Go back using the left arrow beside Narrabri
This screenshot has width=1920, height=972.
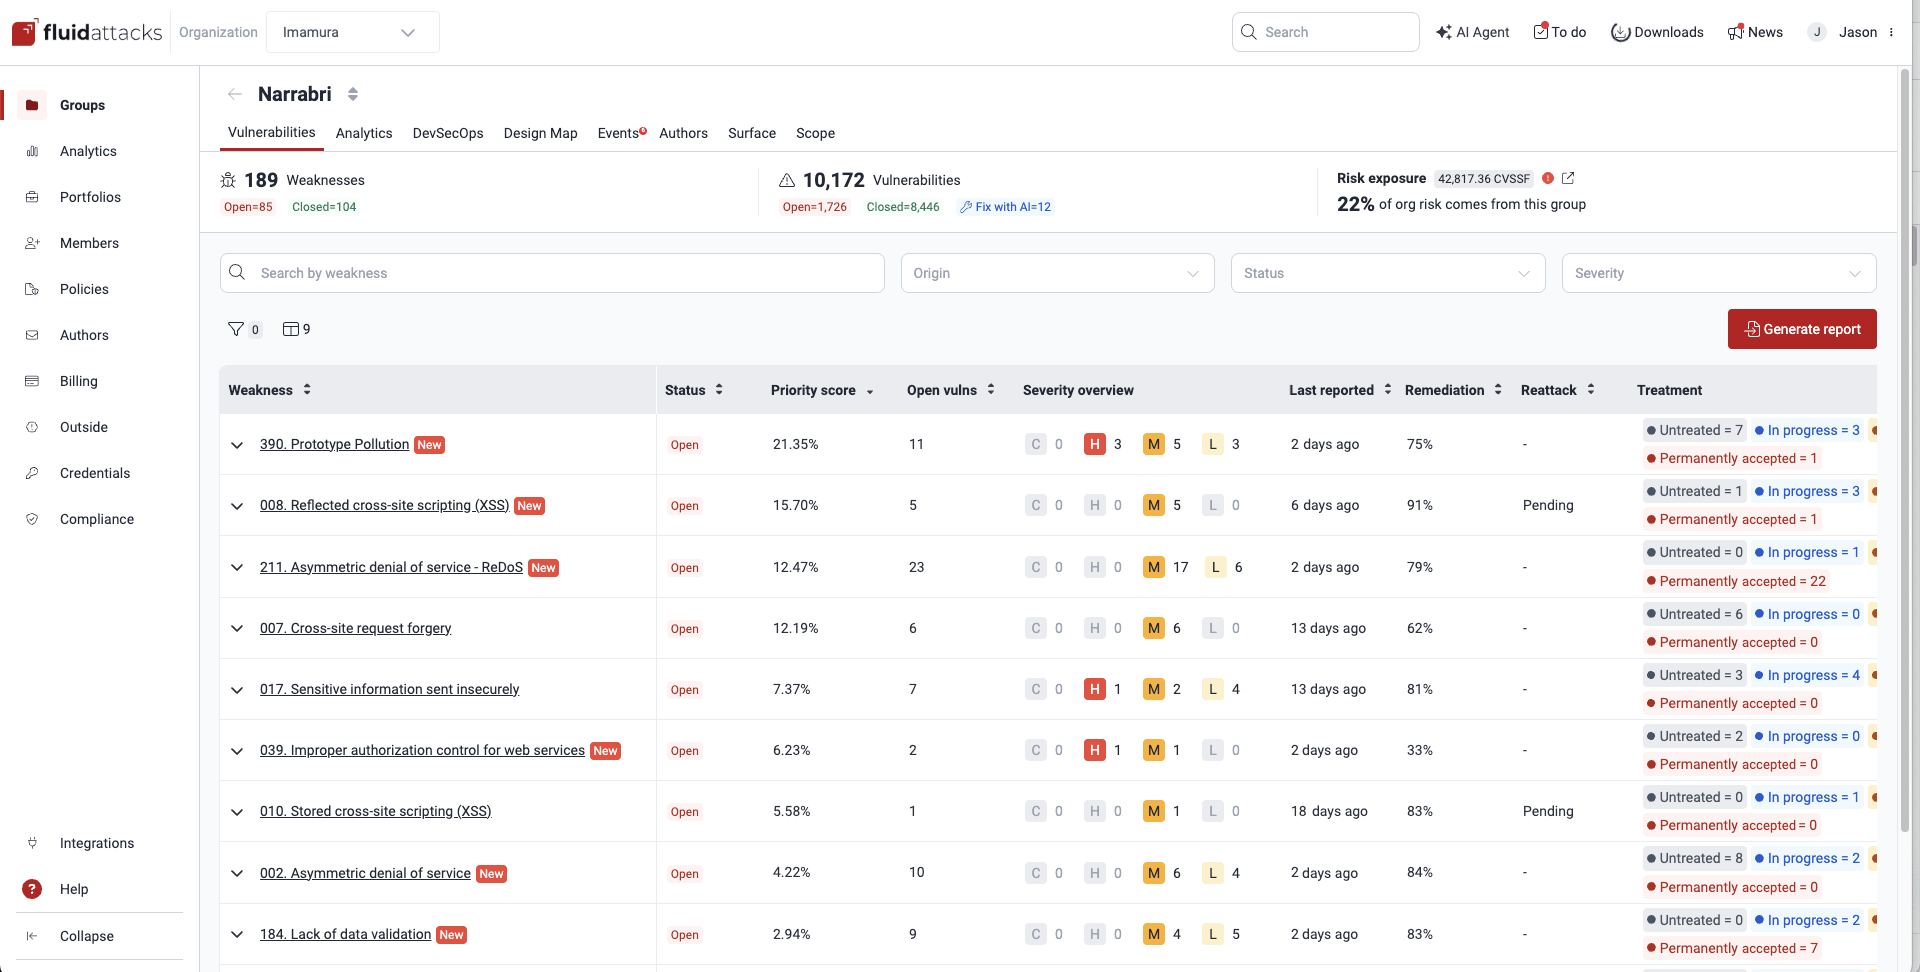tap(235, 94)
